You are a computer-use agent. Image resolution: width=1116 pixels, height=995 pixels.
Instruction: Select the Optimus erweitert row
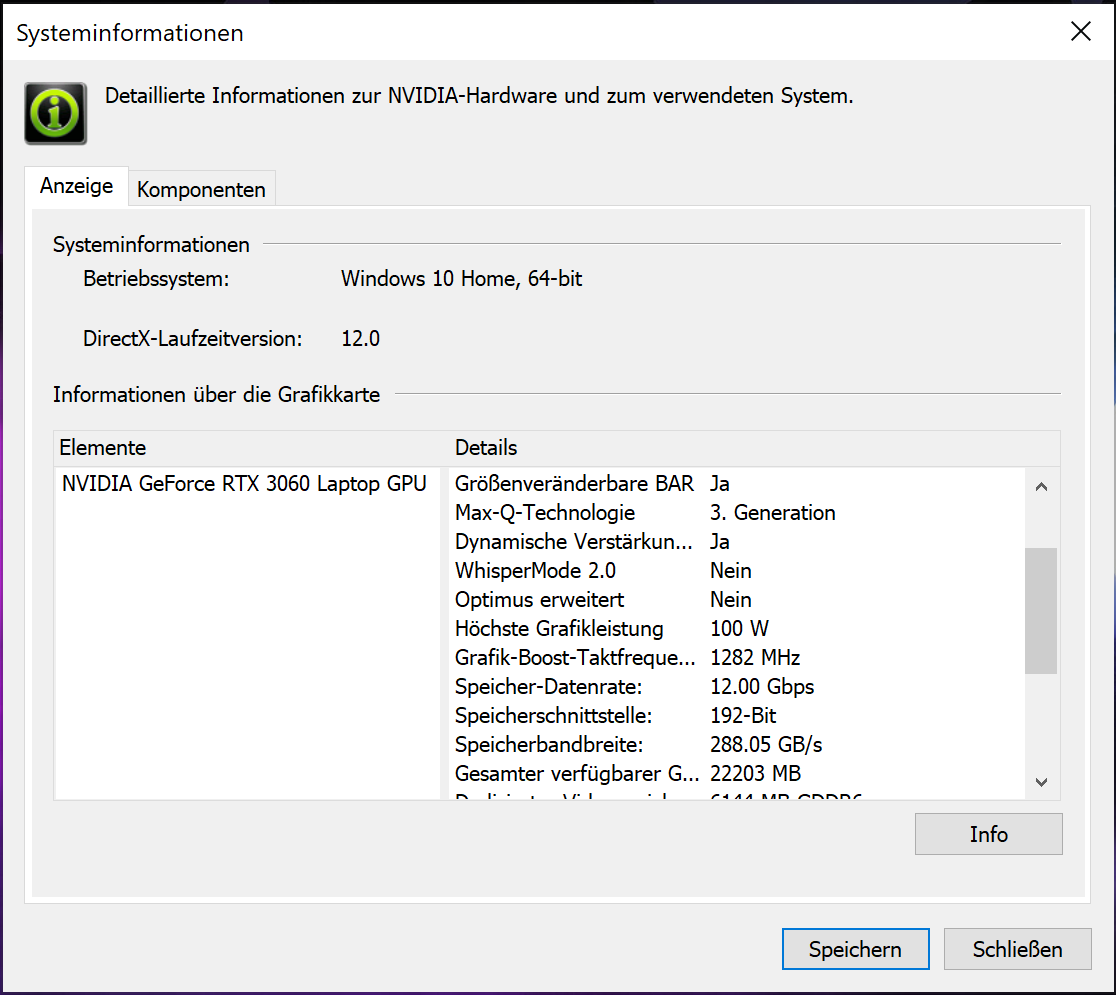coord(539,600)
